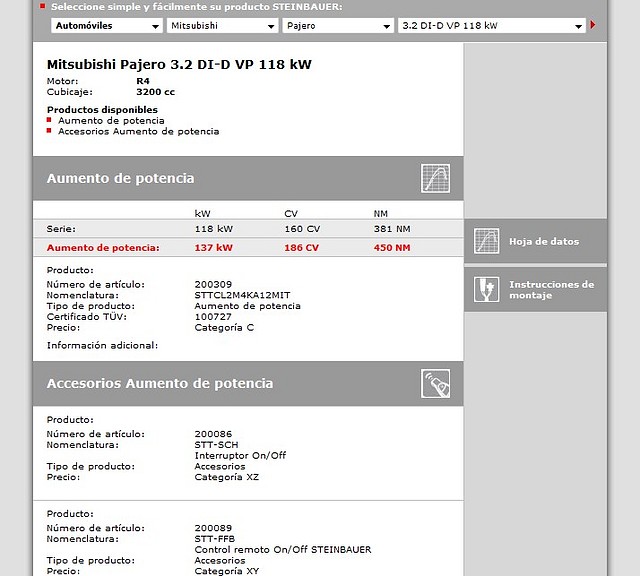Click nomenclature STT-FFB

click(x=215, y=539)
